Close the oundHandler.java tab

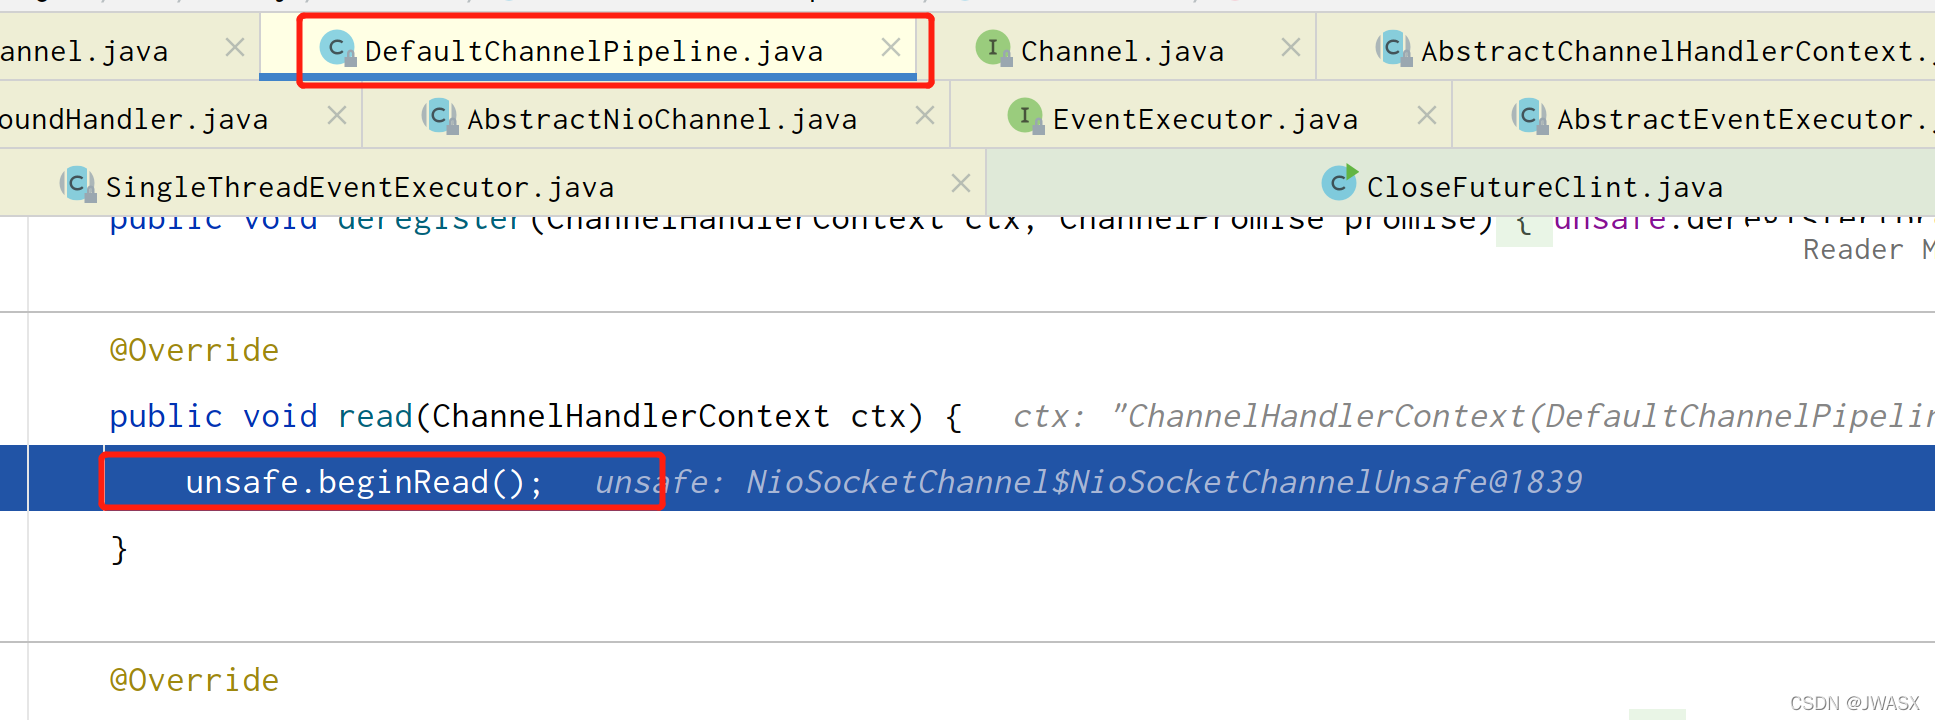pyautogui.click(x=337, y=116)
